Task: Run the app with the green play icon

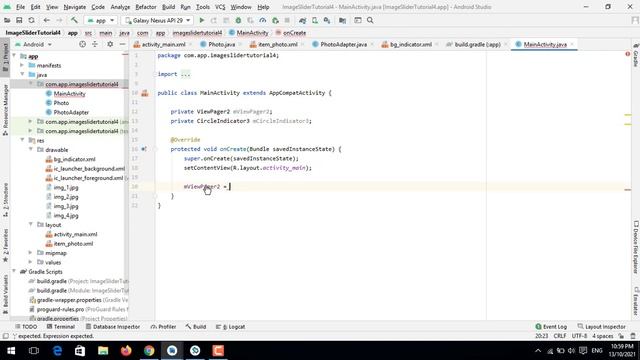Action: click(x=202, y=20)
